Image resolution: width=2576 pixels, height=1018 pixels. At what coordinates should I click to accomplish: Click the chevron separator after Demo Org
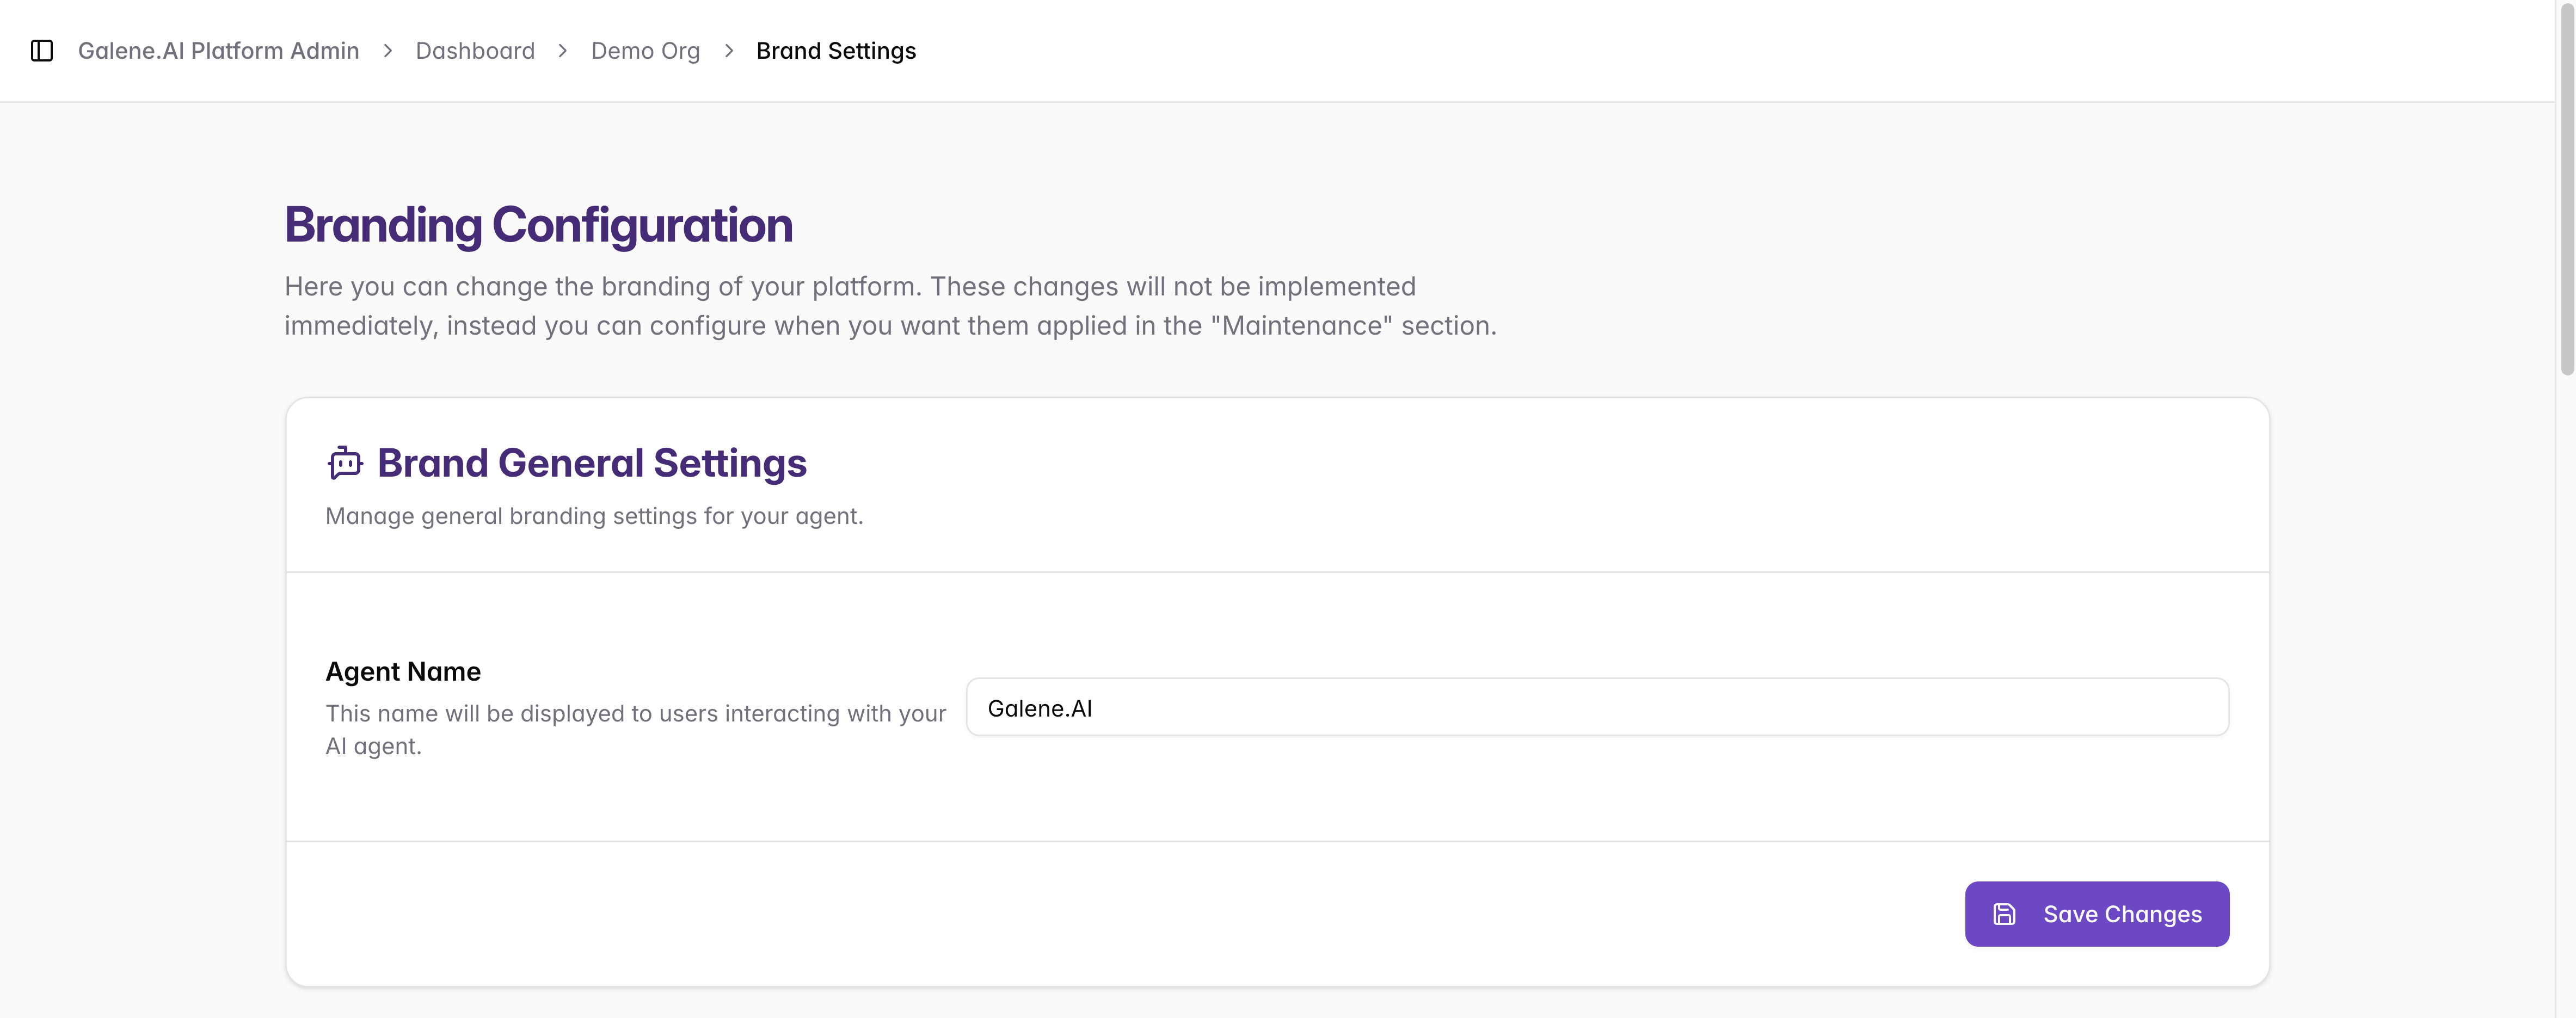click(x=729, y=51)
